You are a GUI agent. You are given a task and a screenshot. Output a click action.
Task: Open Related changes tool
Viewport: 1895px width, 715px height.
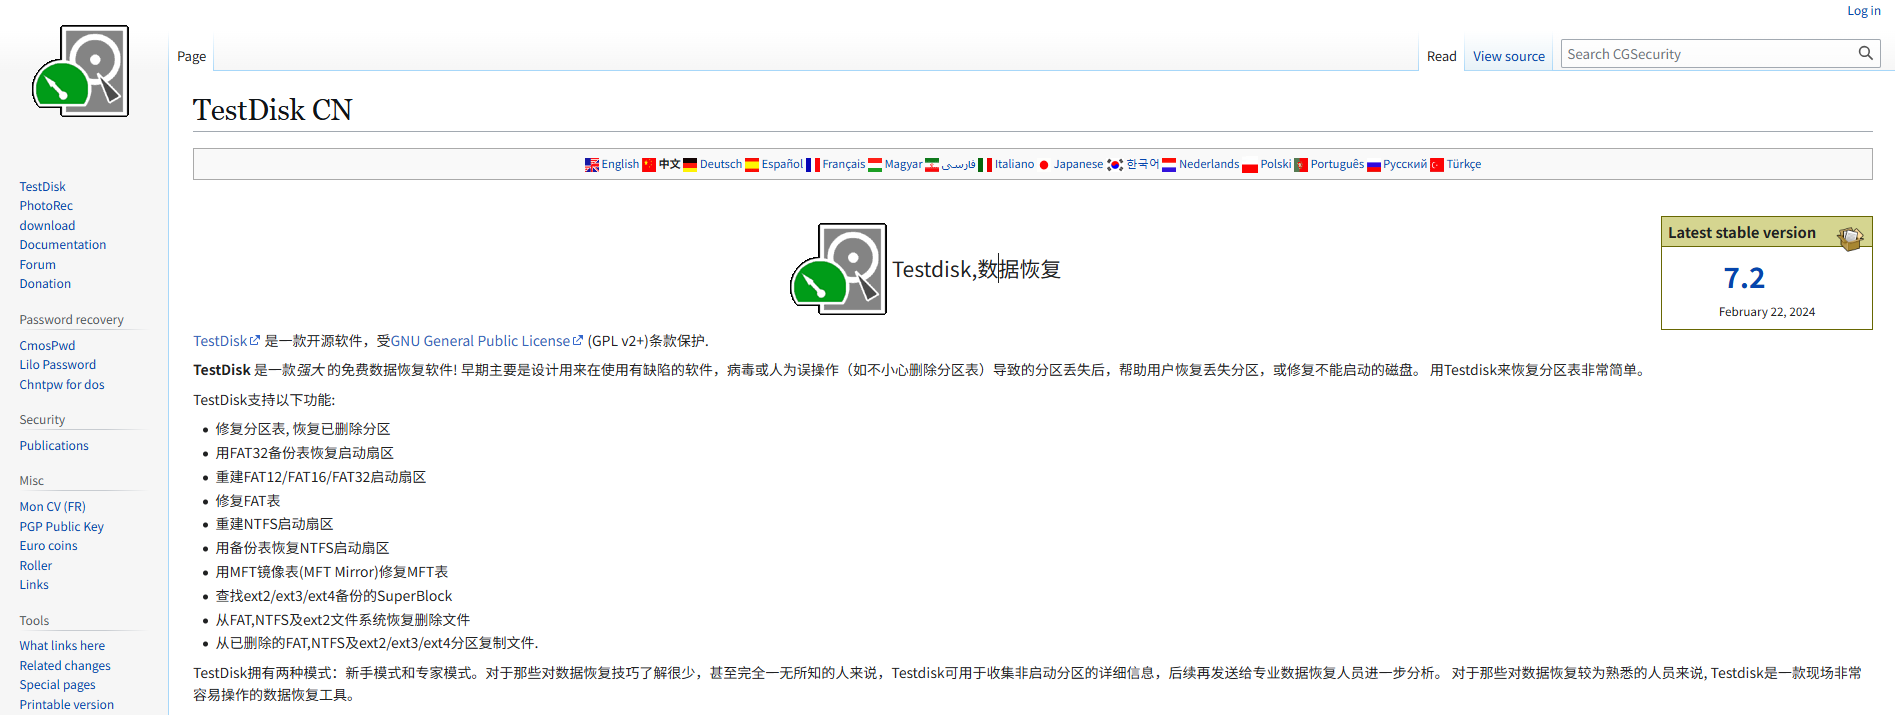click(x=65, y=666)
